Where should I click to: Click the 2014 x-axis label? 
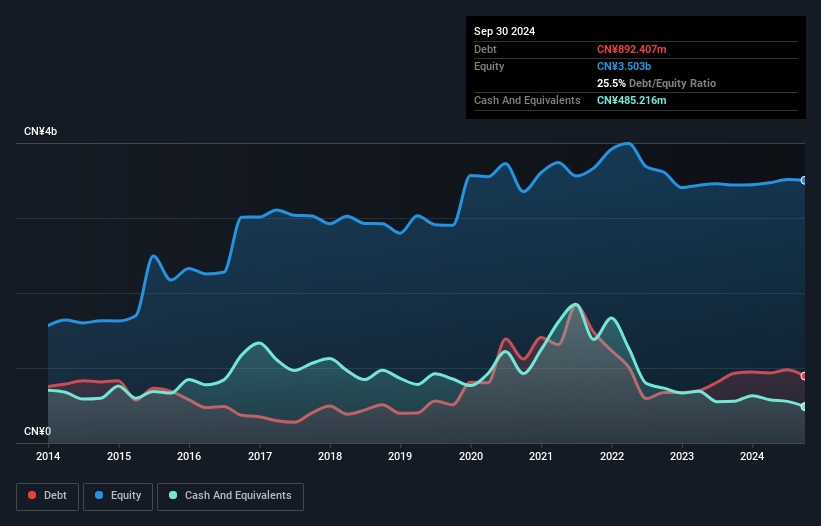[x=48, y=456]
